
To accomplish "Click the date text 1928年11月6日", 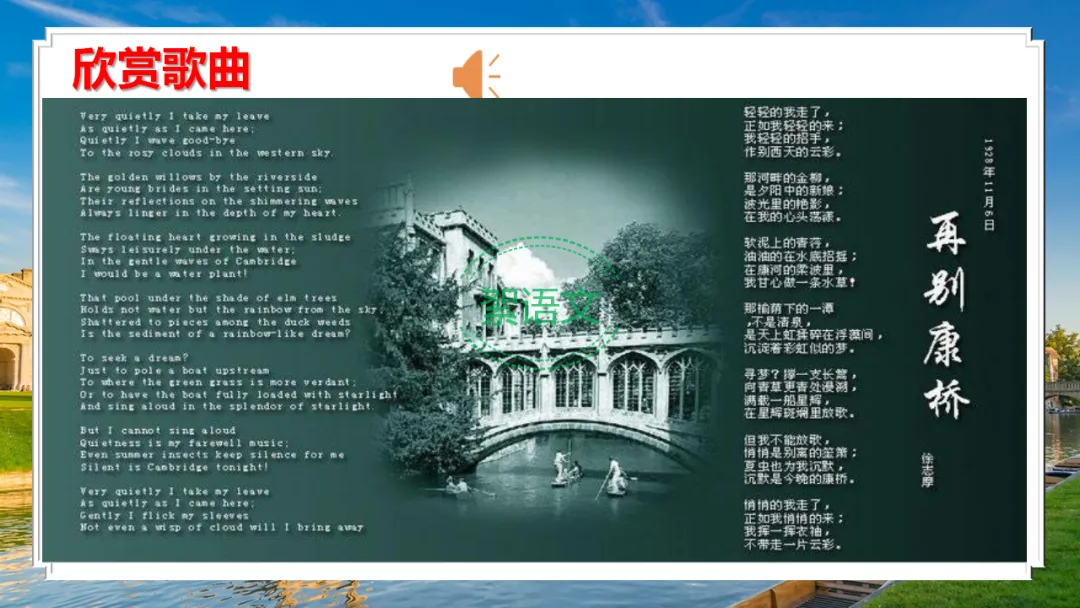I will click(x=989, y=184).
